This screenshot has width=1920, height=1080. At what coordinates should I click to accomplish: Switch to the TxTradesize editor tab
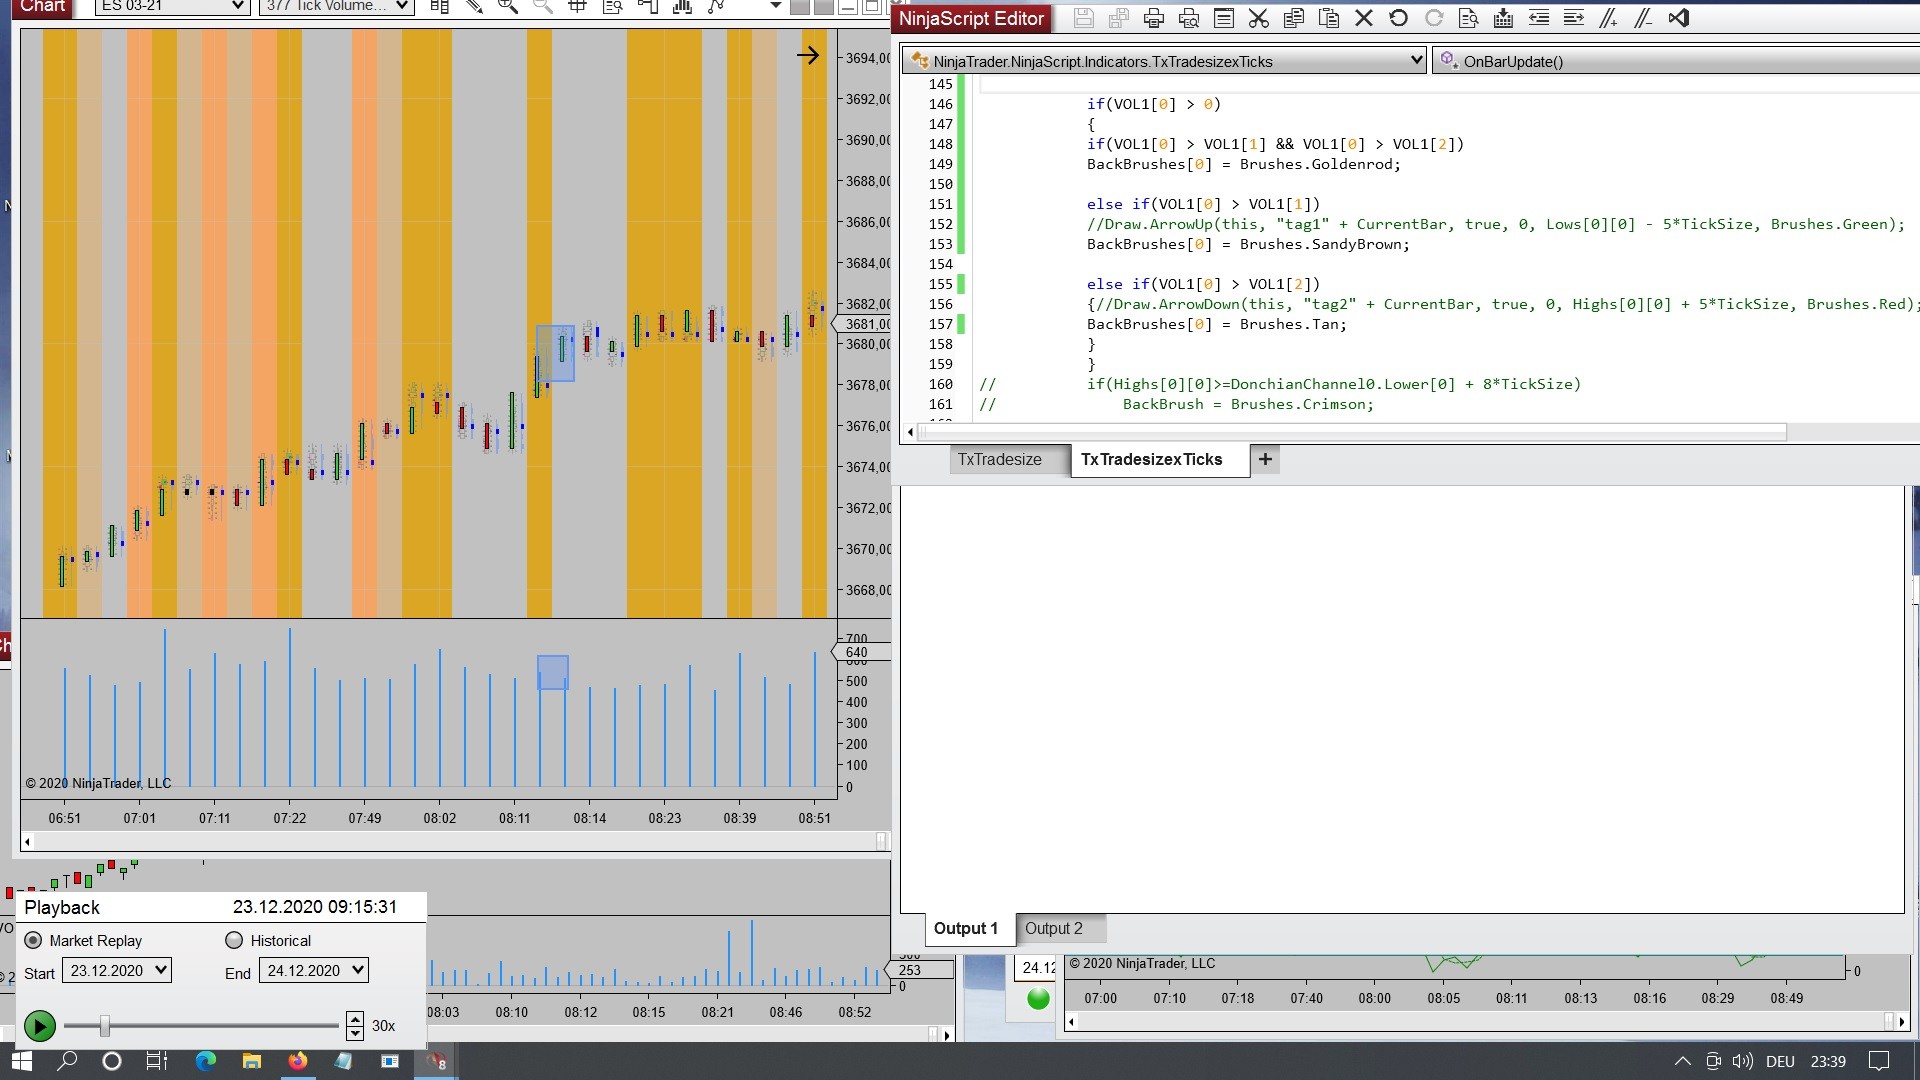click(x=999, y=459)
